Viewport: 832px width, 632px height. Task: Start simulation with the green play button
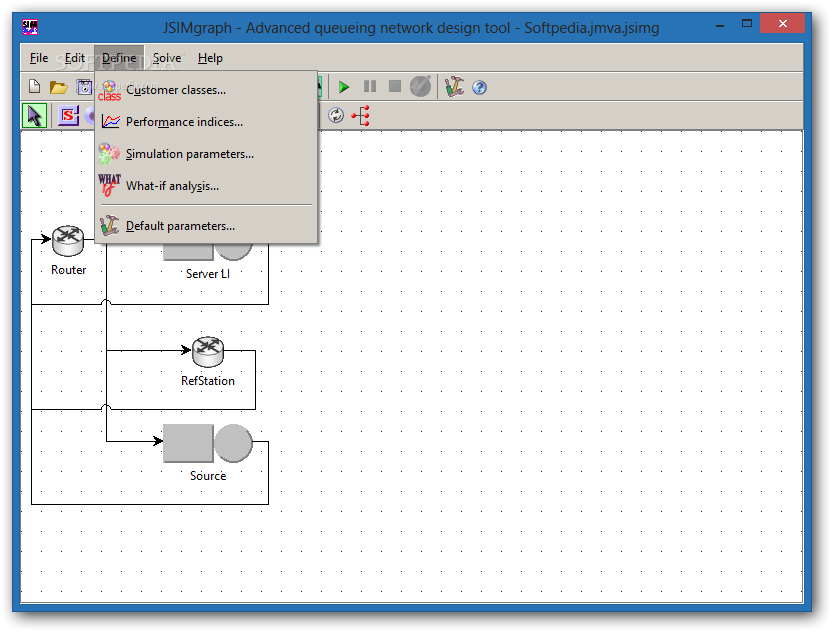pos(344,87)
